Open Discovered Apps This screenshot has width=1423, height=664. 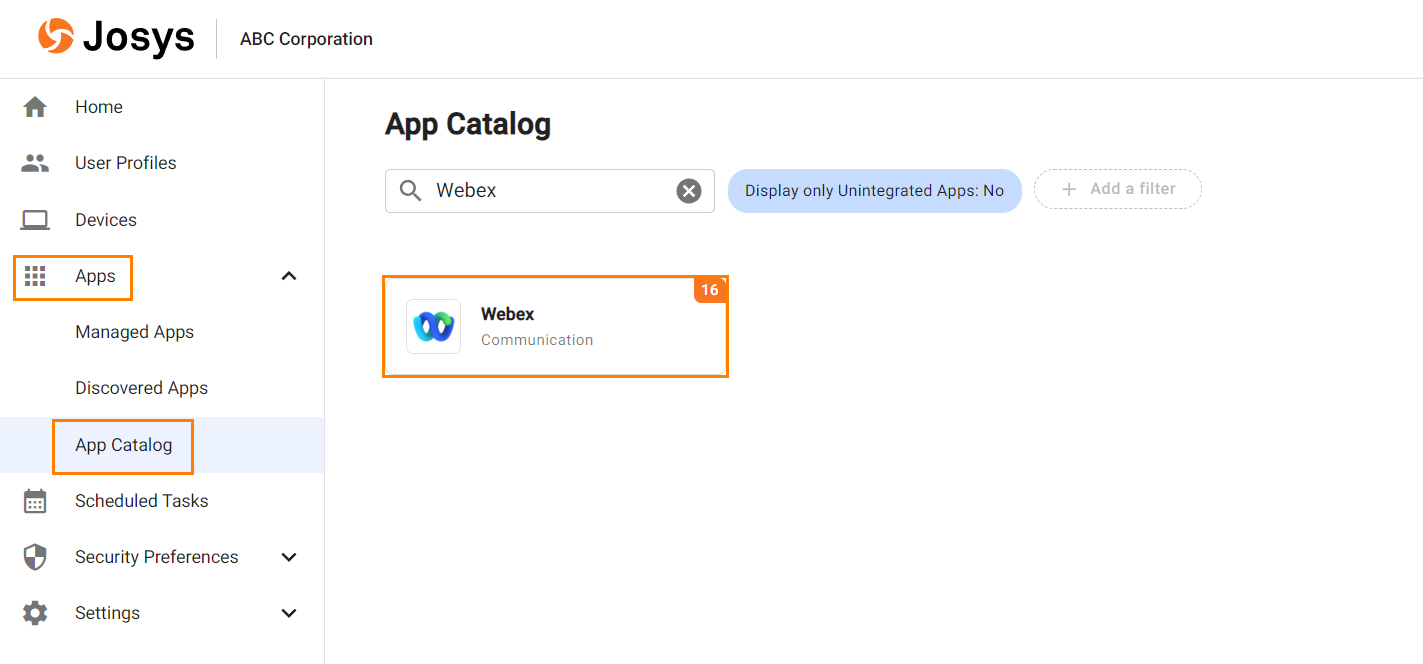[x=142, y=388]
